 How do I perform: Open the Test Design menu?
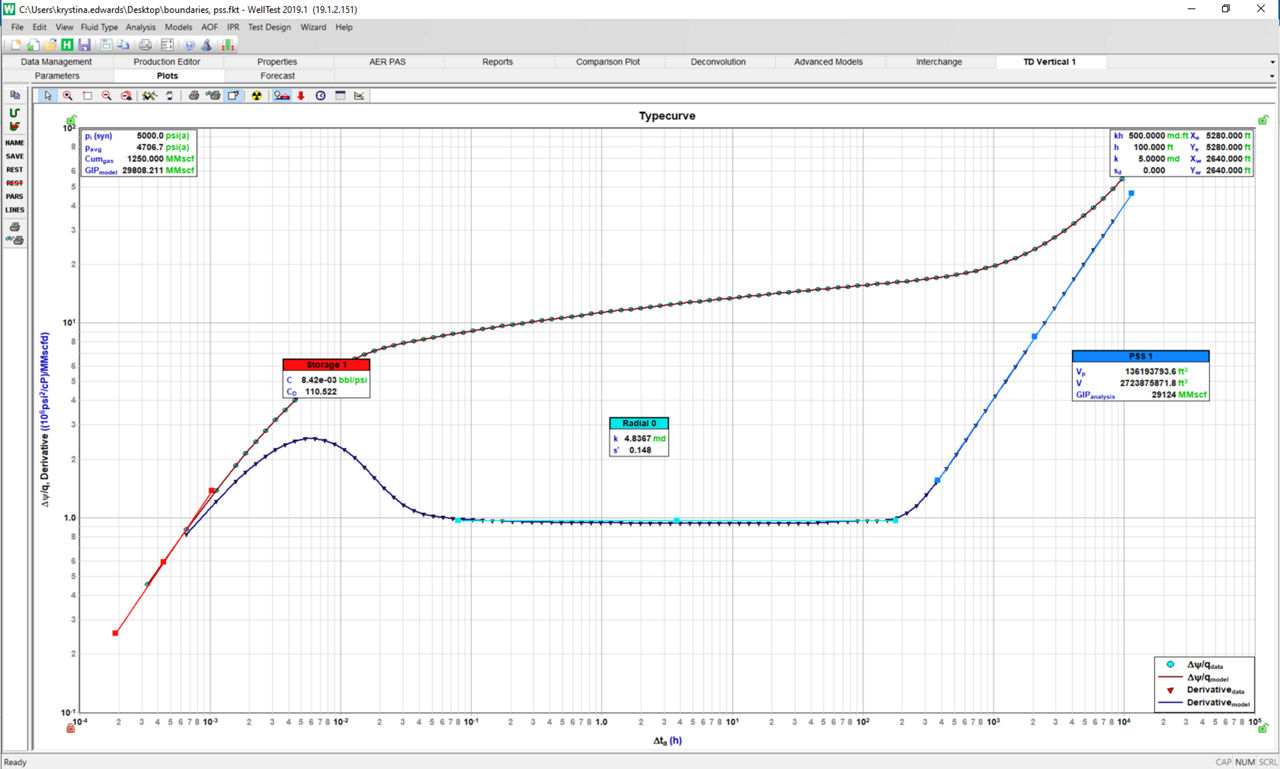point(269,27)
